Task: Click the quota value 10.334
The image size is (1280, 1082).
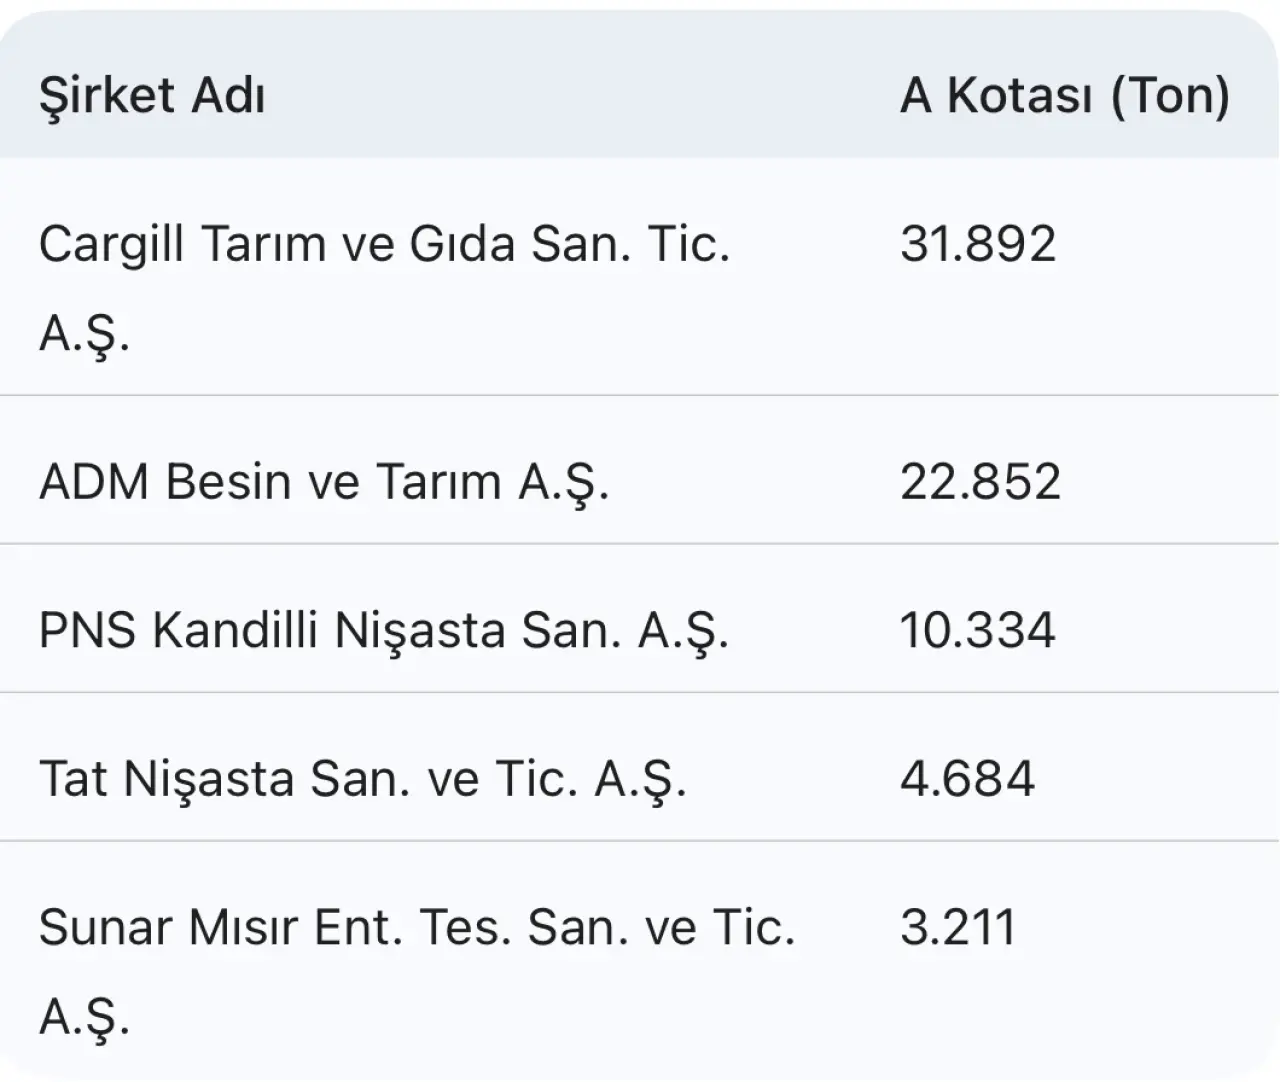Action: coord(977,631)
